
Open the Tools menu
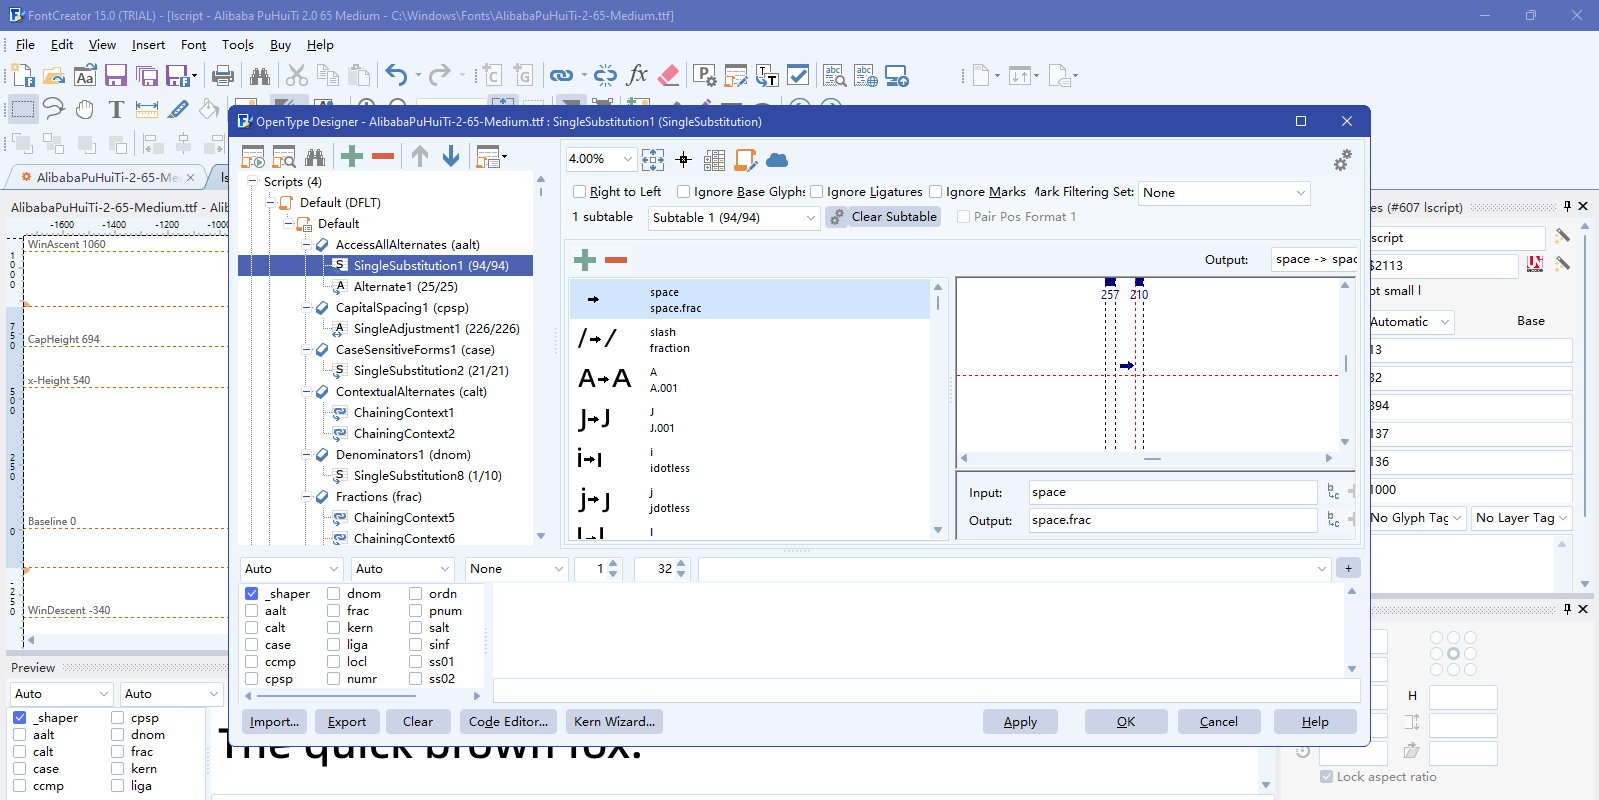click(x=237, y=45)
